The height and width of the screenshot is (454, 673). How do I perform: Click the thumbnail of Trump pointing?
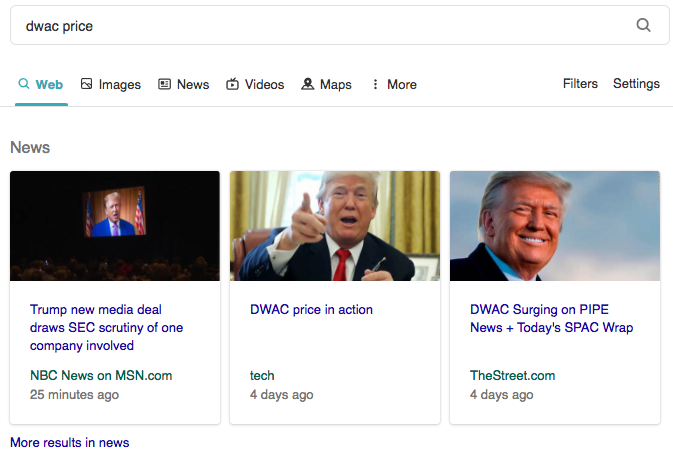(x=335, y=226)
